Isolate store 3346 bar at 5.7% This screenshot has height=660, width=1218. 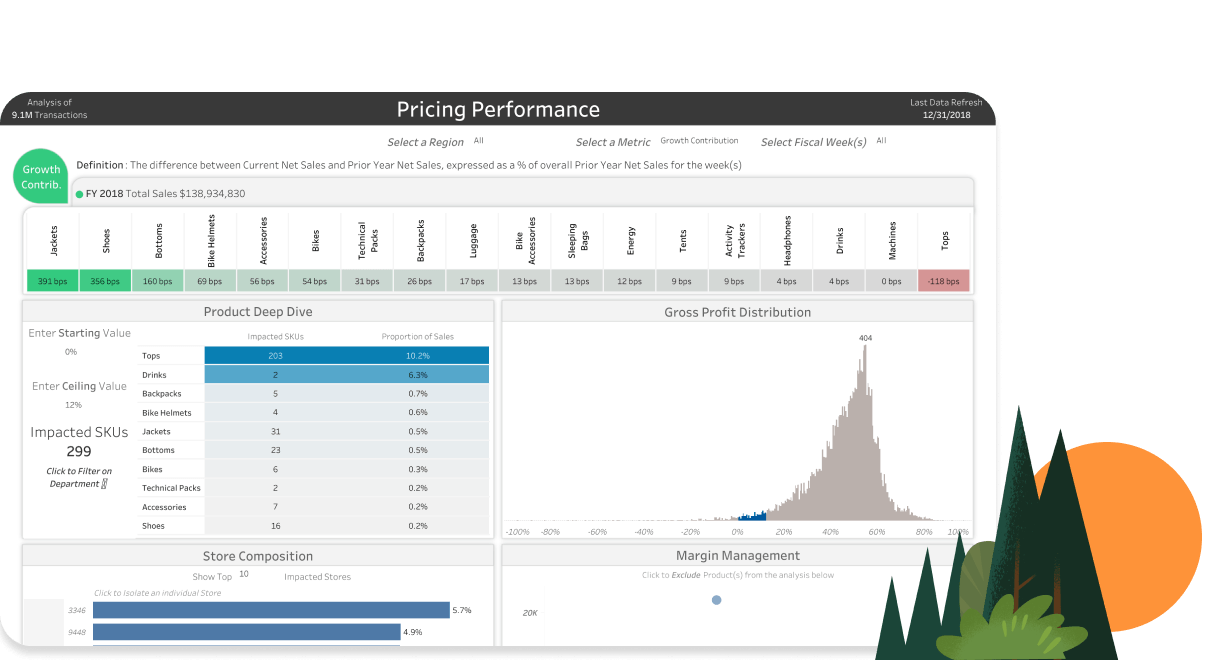271,610
